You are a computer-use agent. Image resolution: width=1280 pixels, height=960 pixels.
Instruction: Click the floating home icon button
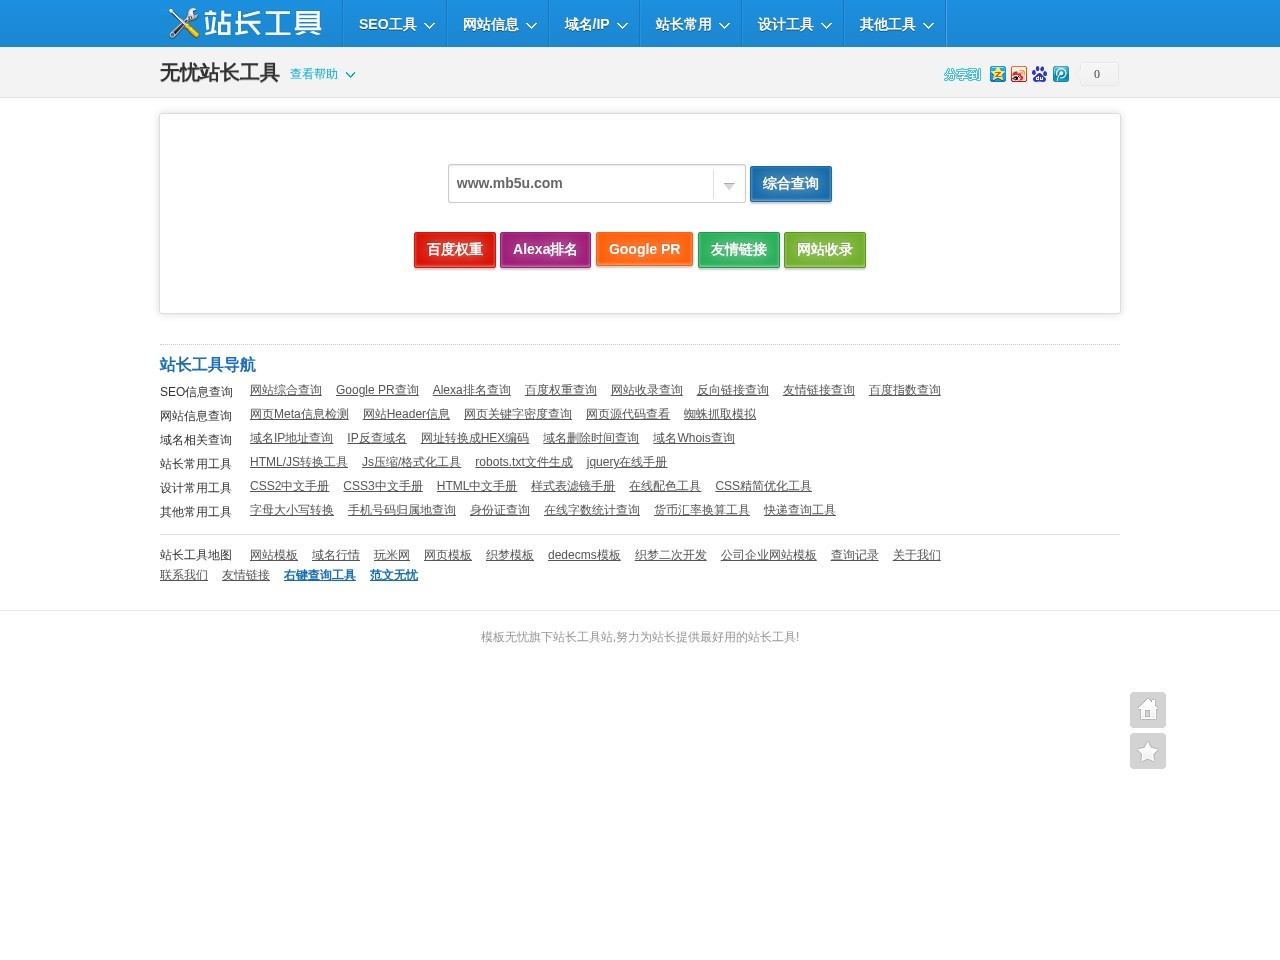click(x=1148, y=710)
